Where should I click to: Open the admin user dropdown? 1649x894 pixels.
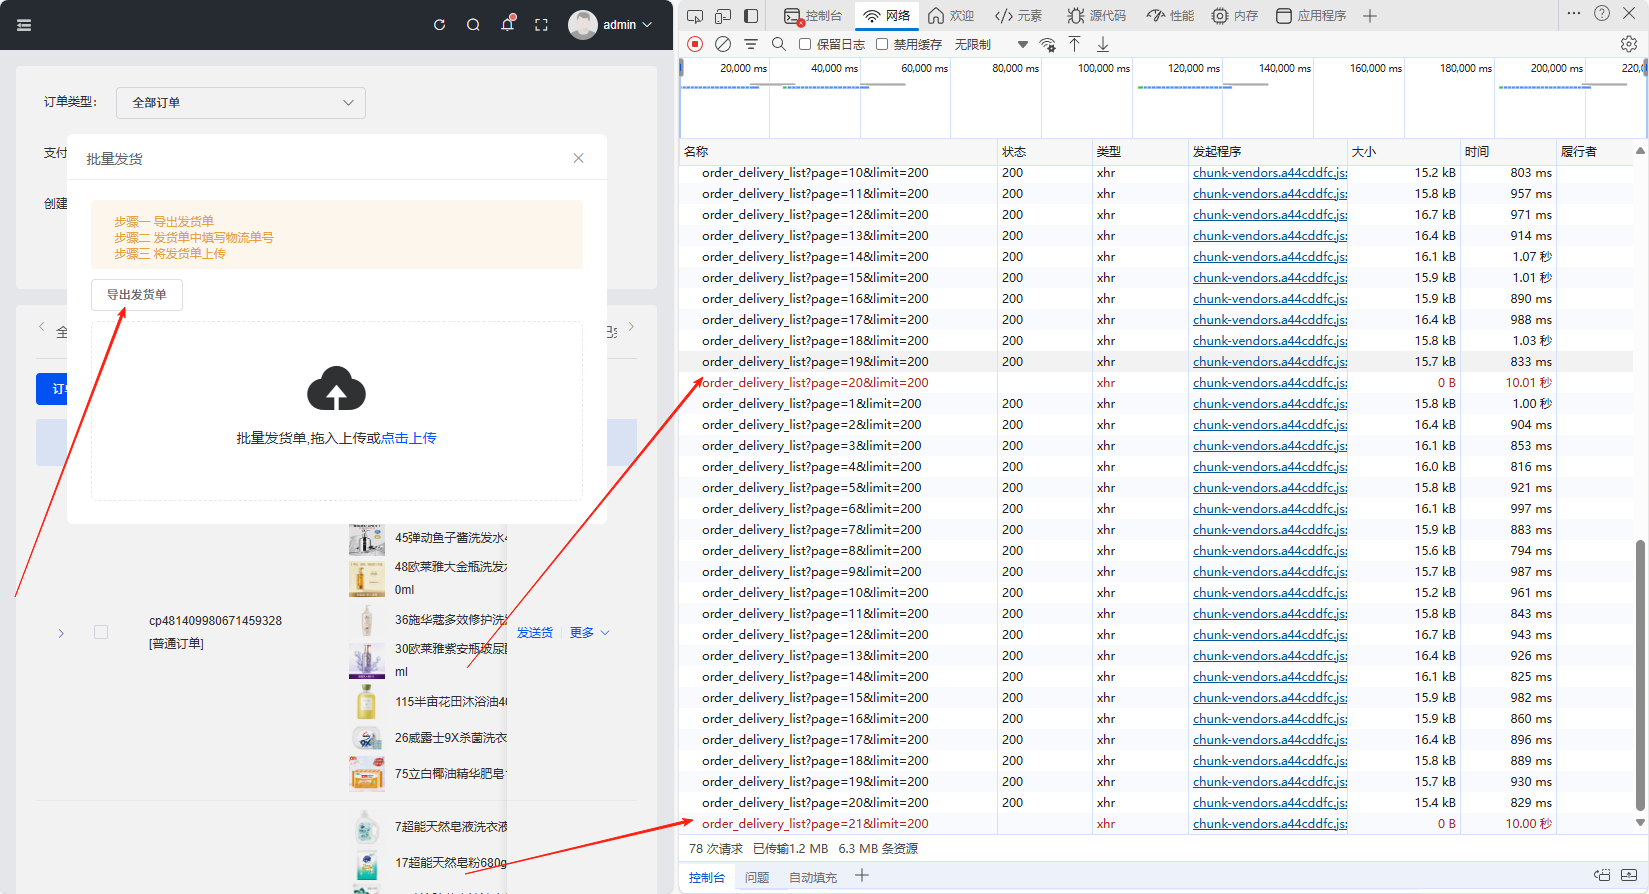tap(628, 25)
